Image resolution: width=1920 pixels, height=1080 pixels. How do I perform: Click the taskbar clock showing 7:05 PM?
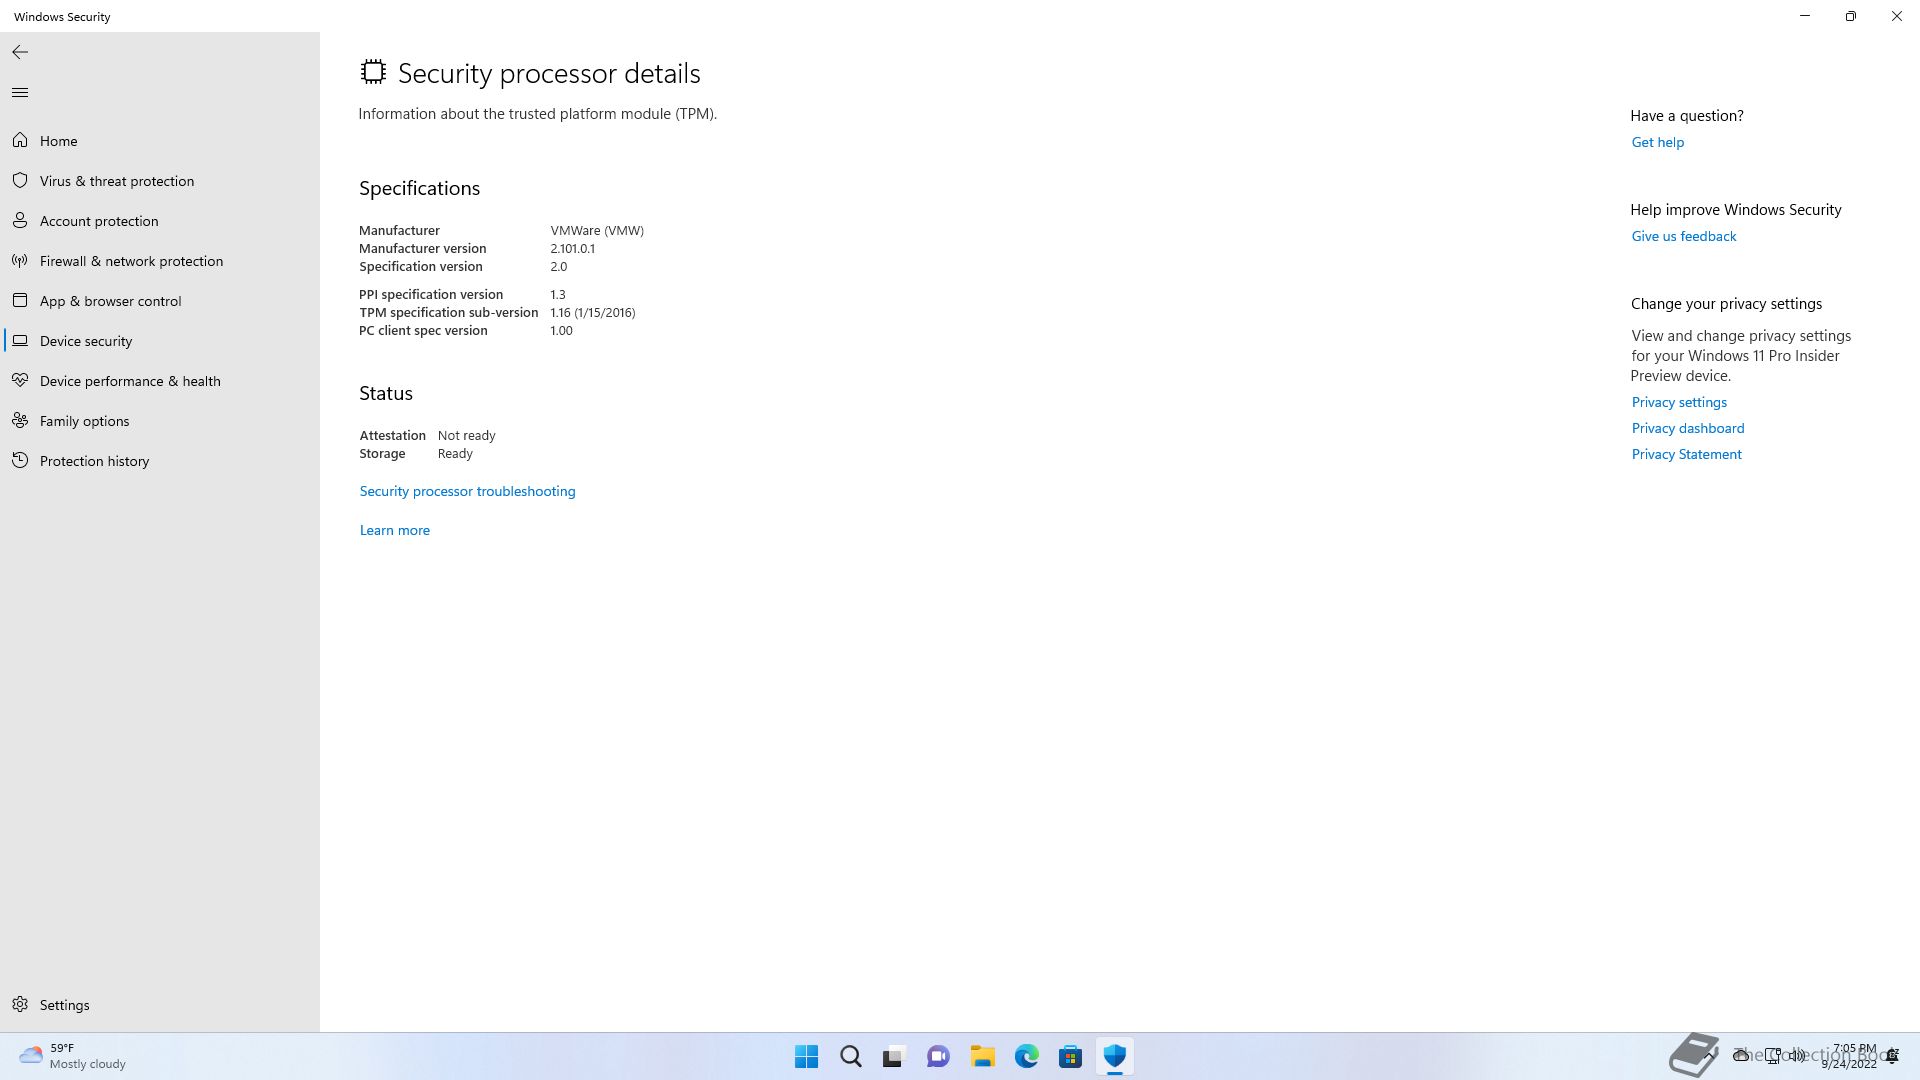tap(1850, 1056)
